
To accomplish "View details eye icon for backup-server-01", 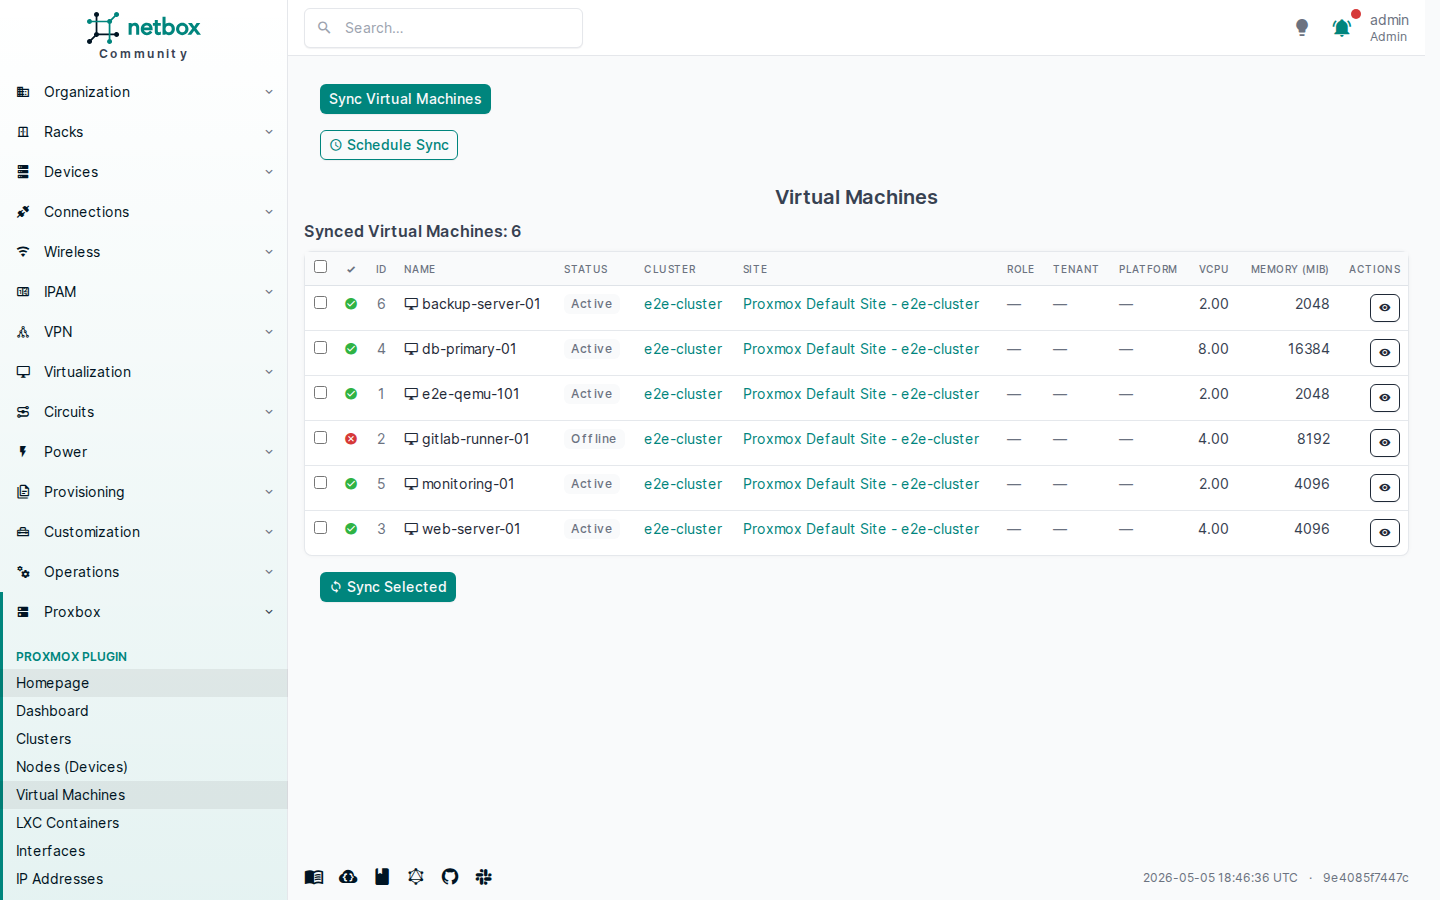I will pos(1384,308).
